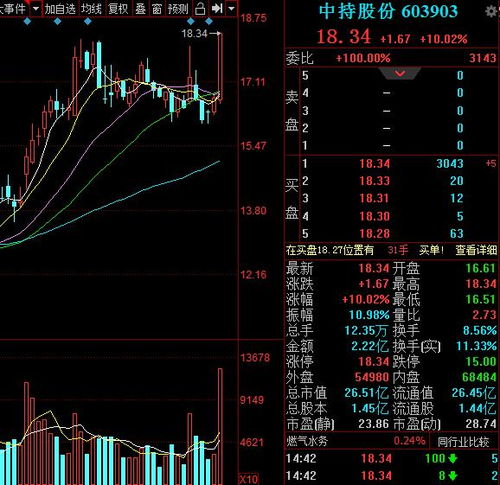Toggle the 均线 moving average display
Image resolution: width=500 pixels, height=485 pixels.
click(91, 9)
